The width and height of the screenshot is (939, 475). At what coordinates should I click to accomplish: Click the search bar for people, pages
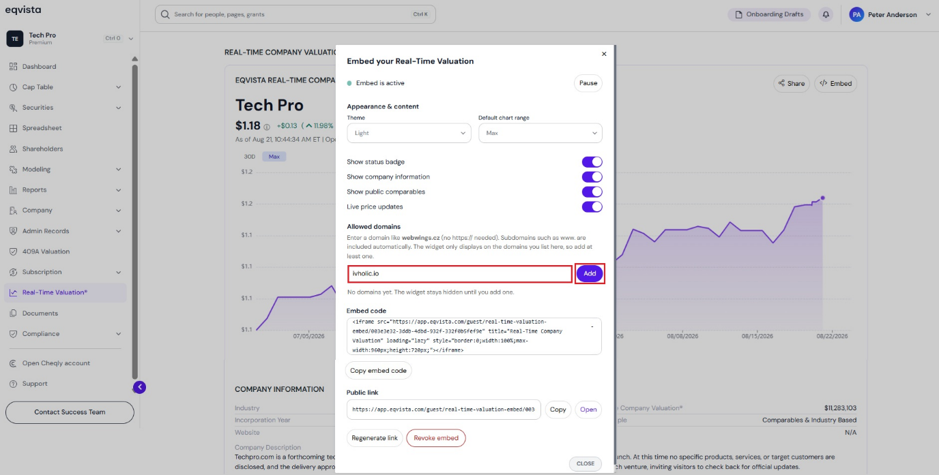click(295, 14)
